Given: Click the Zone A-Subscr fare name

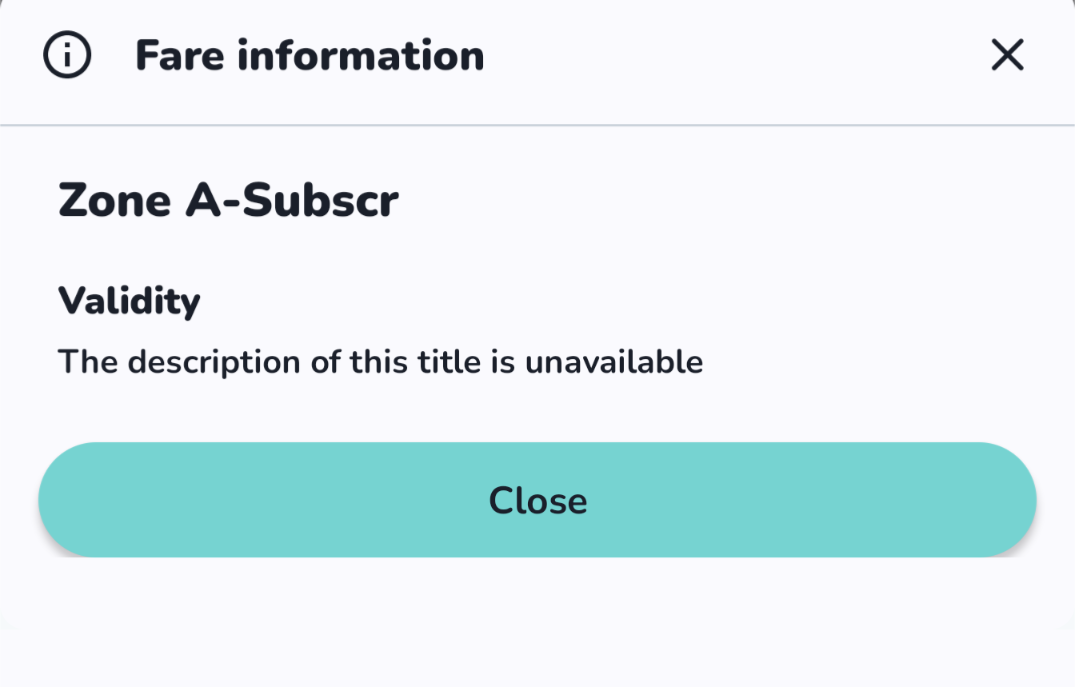Looking at the screenshot, I should [228, 200].
